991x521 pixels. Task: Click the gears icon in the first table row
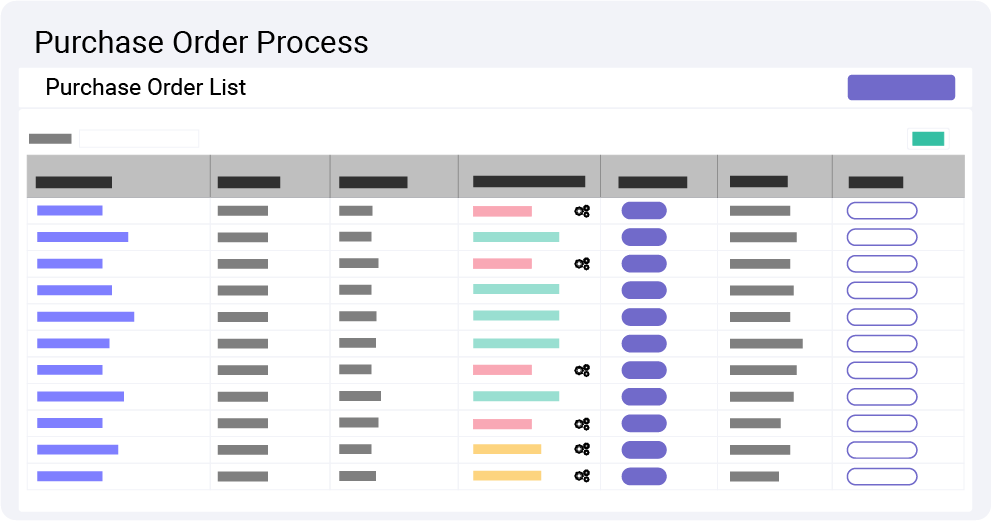(582, 211)
